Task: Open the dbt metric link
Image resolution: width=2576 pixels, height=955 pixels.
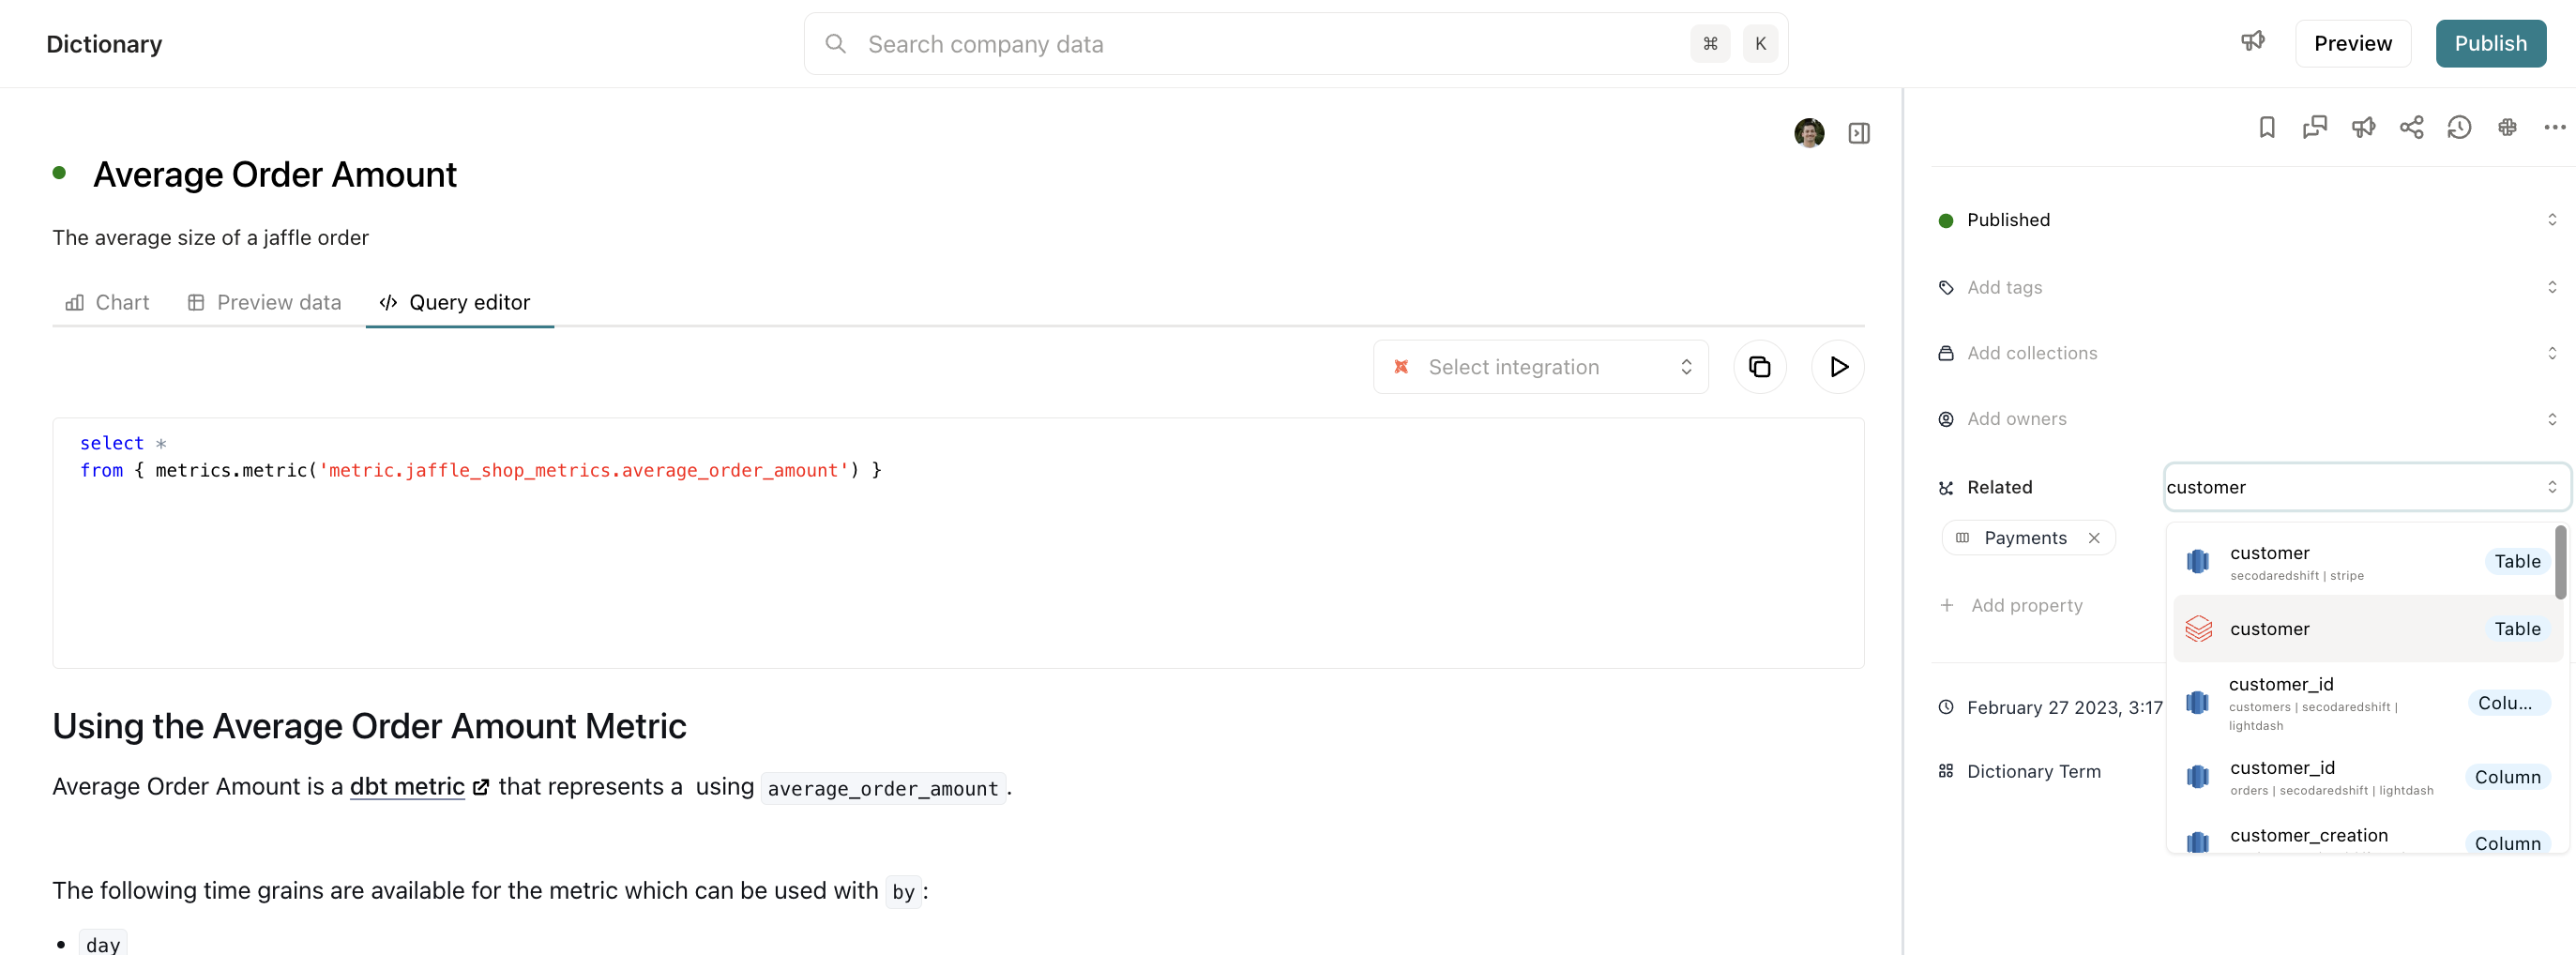Action: coord(408,787)
